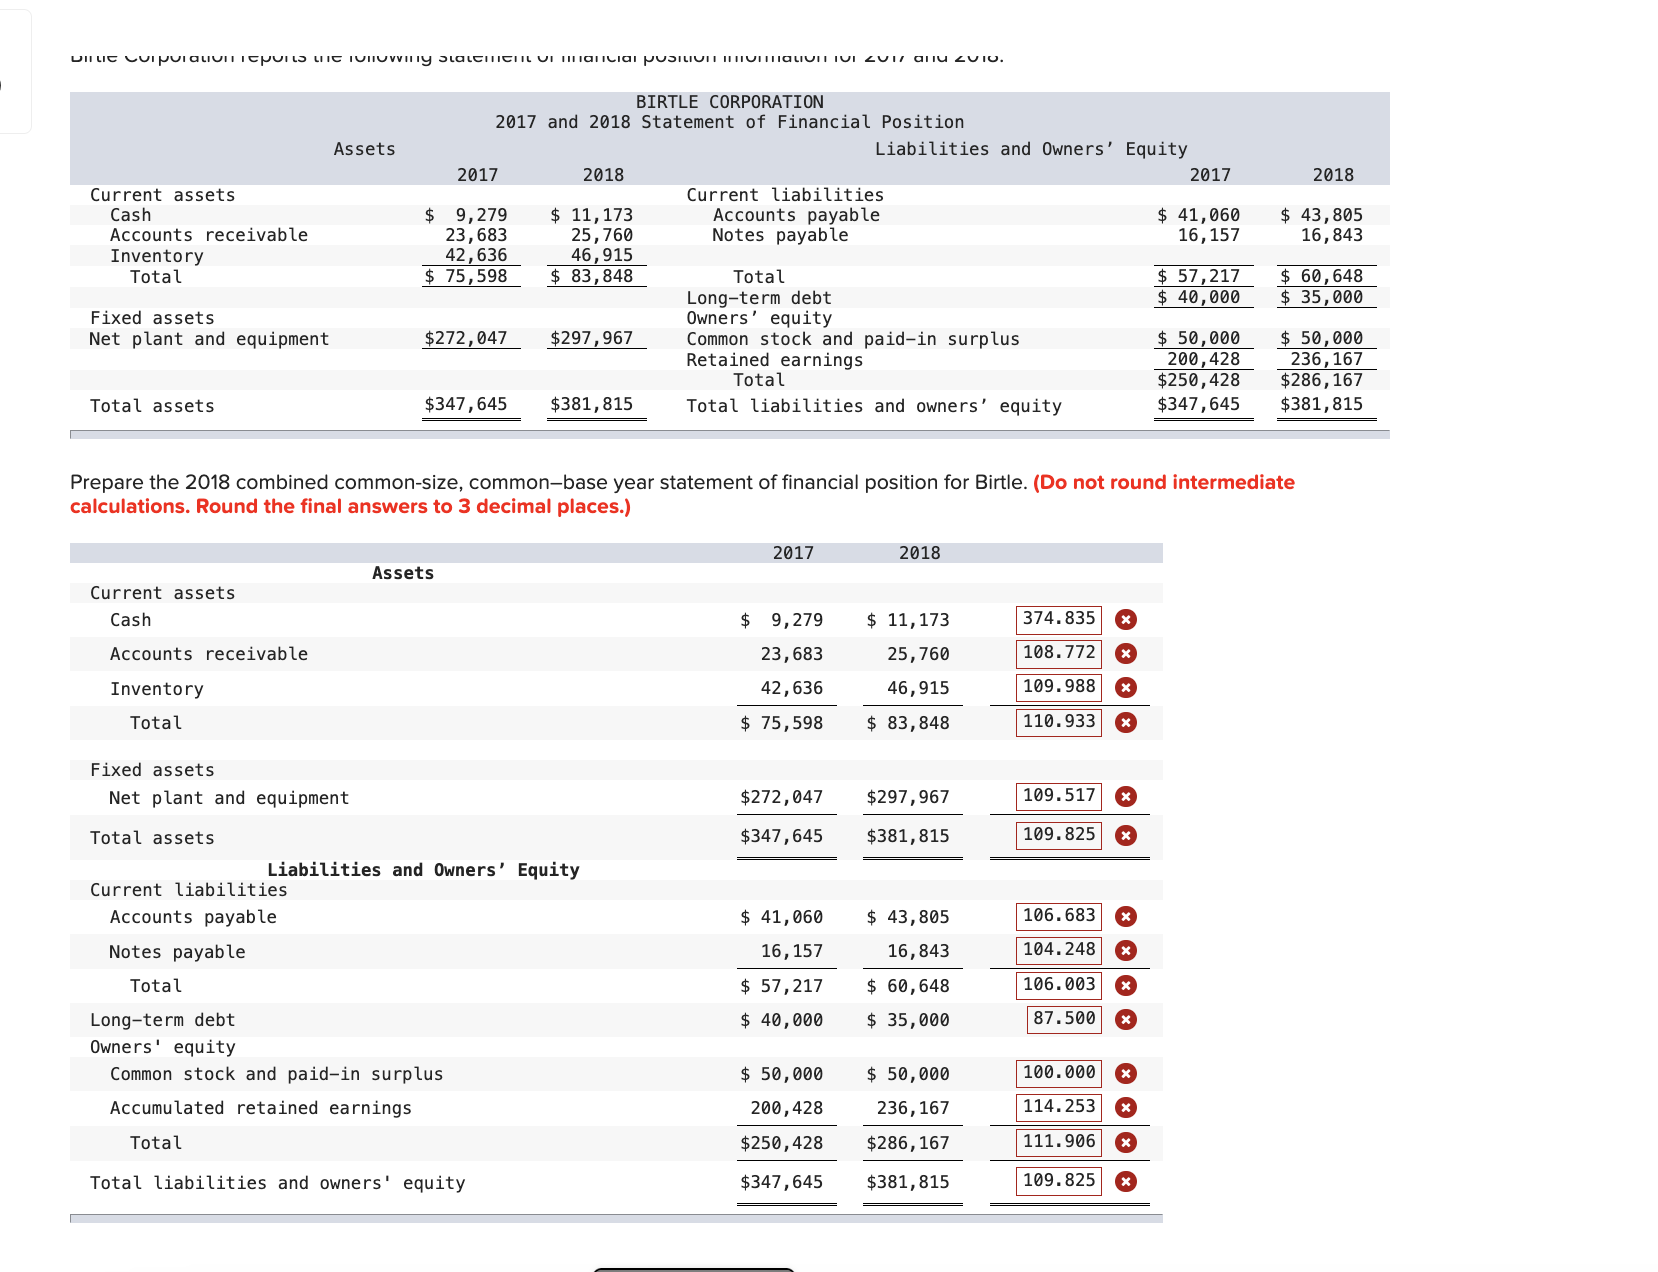Click the red X icon beside Long-term debt 87.500
1658x1272 pixels.
[x=1126, y=1020]
